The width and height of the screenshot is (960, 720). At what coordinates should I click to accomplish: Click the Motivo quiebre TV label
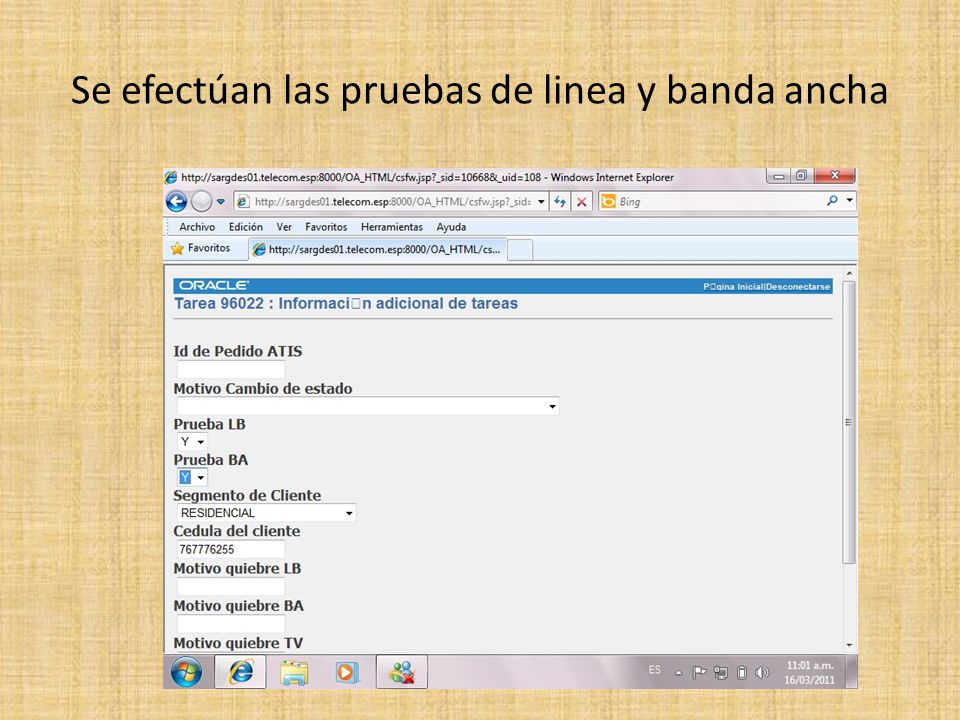[238, 643]
